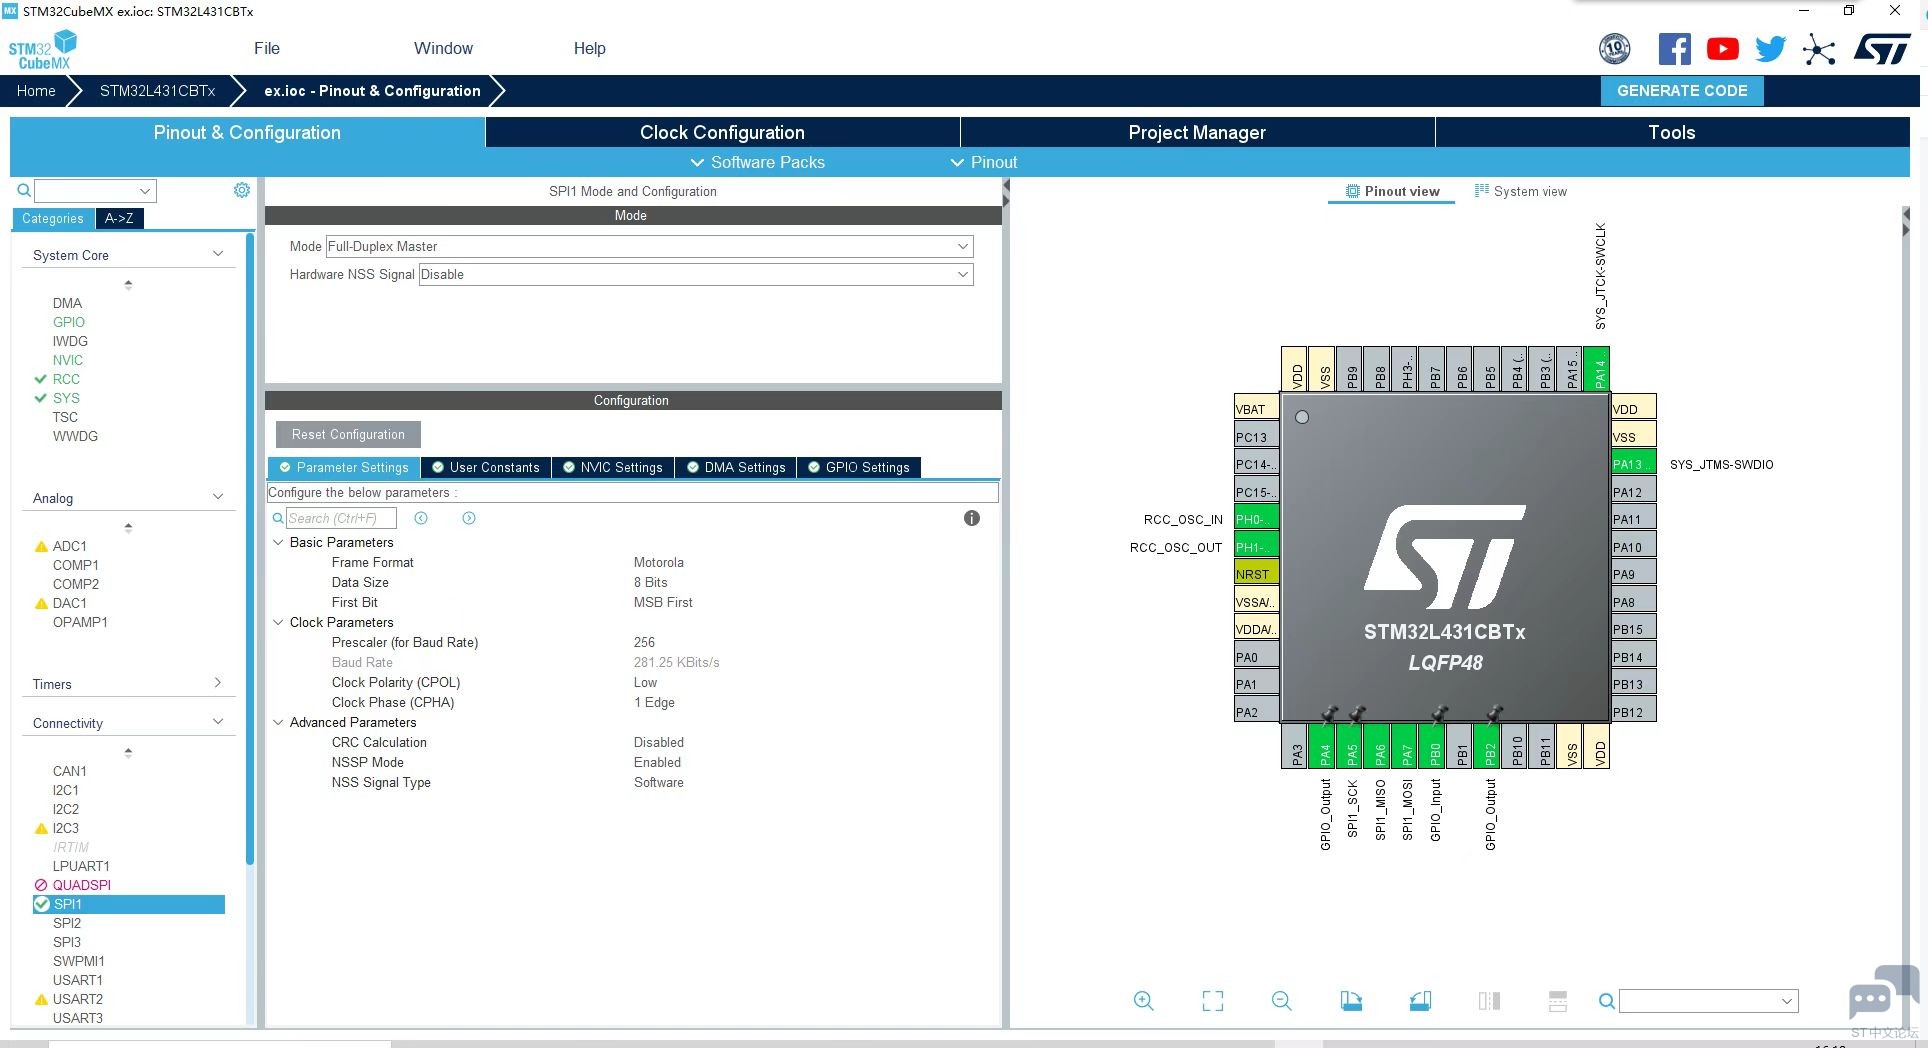Screen dimensions: 1928x1048
Task: Switch to System view
Action: pyautogui.click(x=1521, y=191)
